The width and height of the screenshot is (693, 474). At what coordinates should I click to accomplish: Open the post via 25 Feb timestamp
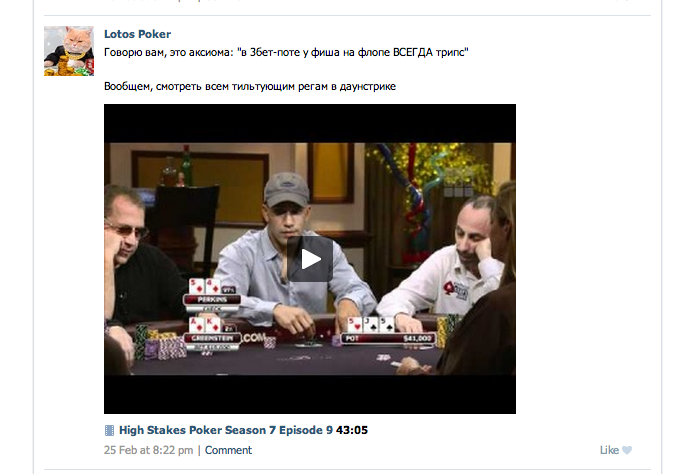pos(148,450)
